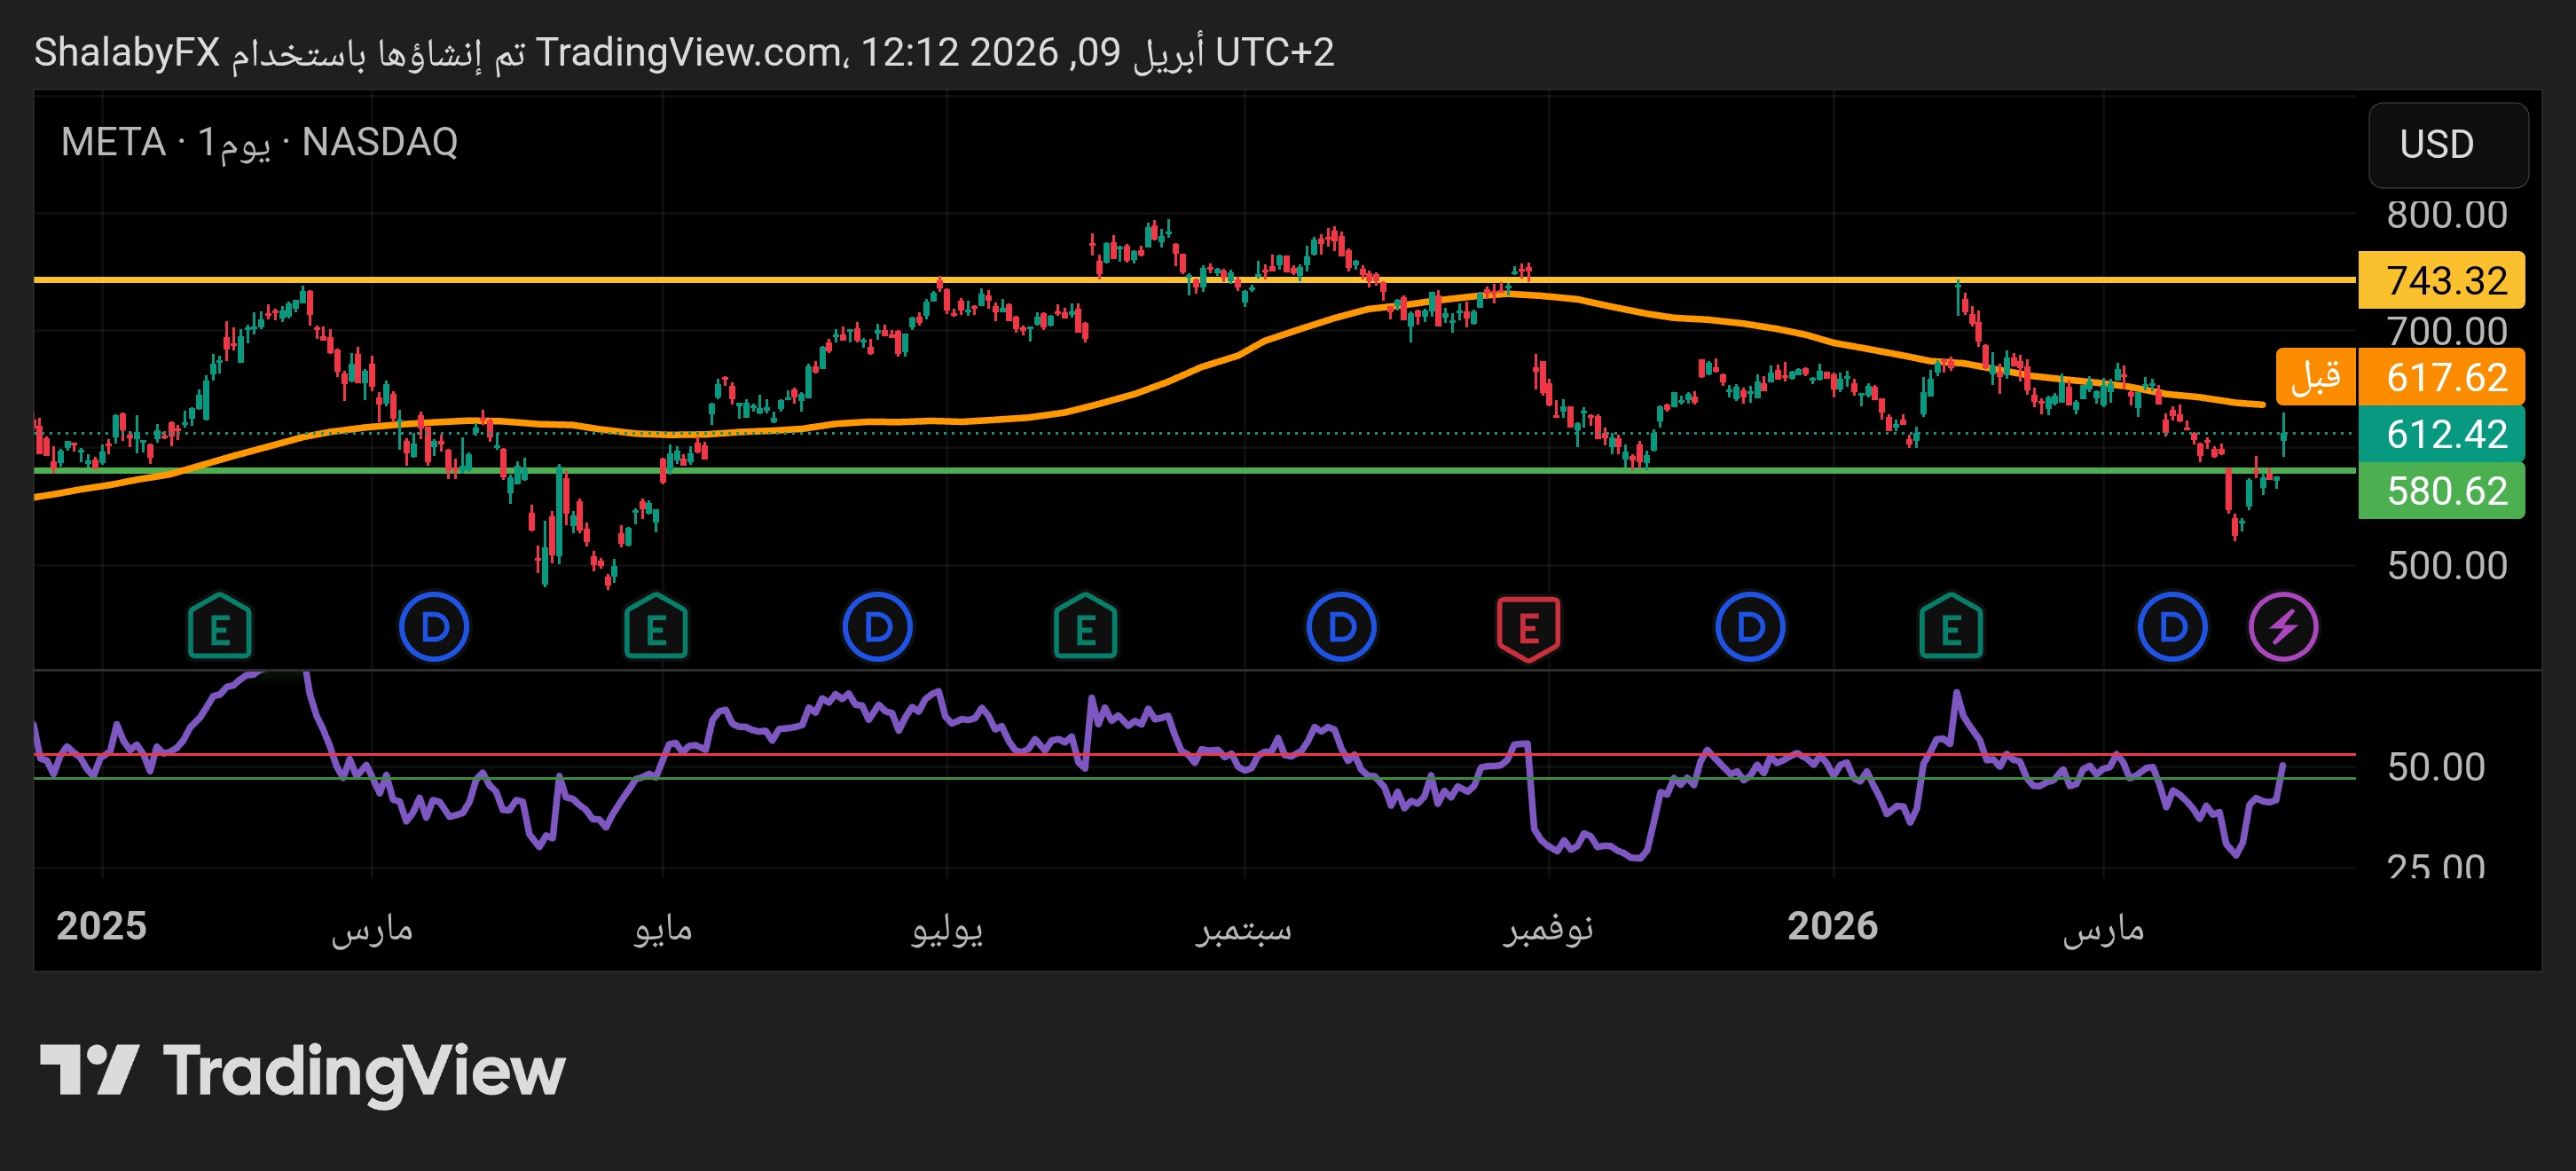Click the NASDAQ exchange text

380,142
